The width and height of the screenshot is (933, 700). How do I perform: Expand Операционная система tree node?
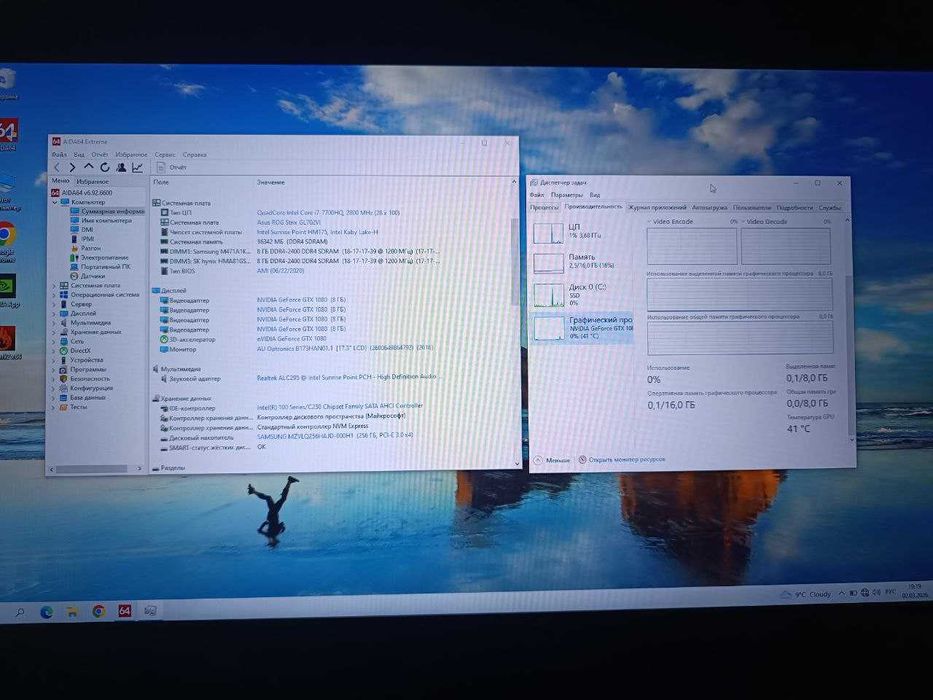54,295
